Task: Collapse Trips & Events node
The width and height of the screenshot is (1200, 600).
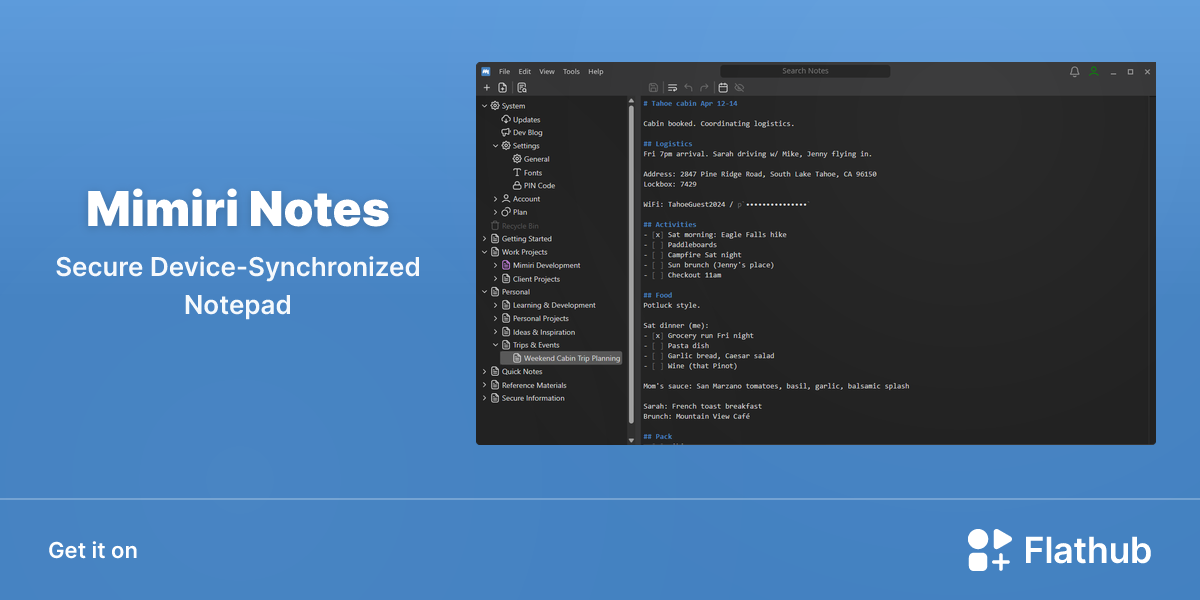Action: coord(495,345)
